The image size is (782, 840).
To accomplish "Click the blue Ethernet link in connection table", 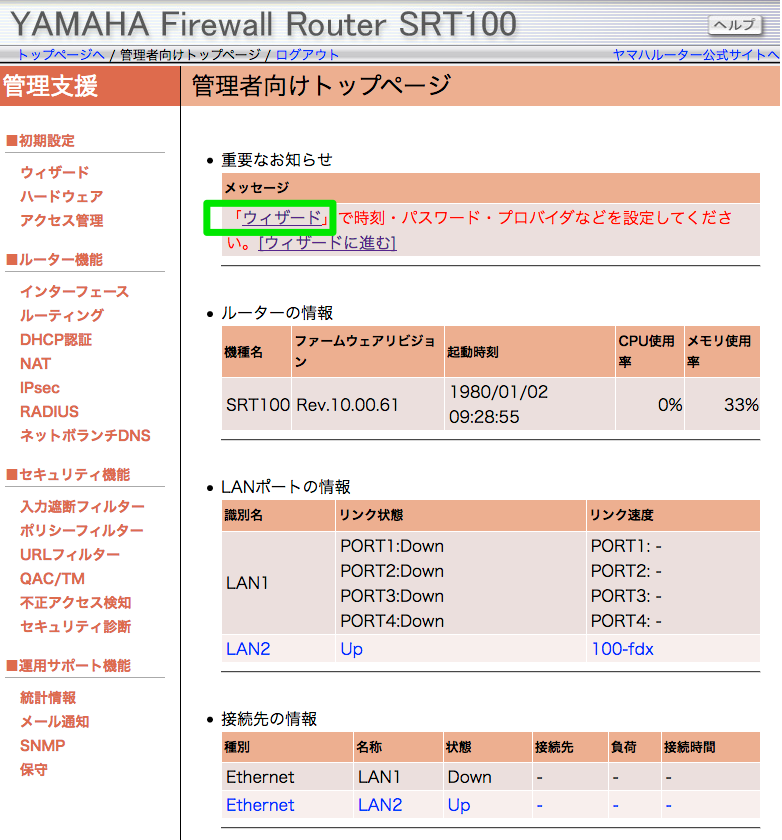I will (x=260, y=805).
